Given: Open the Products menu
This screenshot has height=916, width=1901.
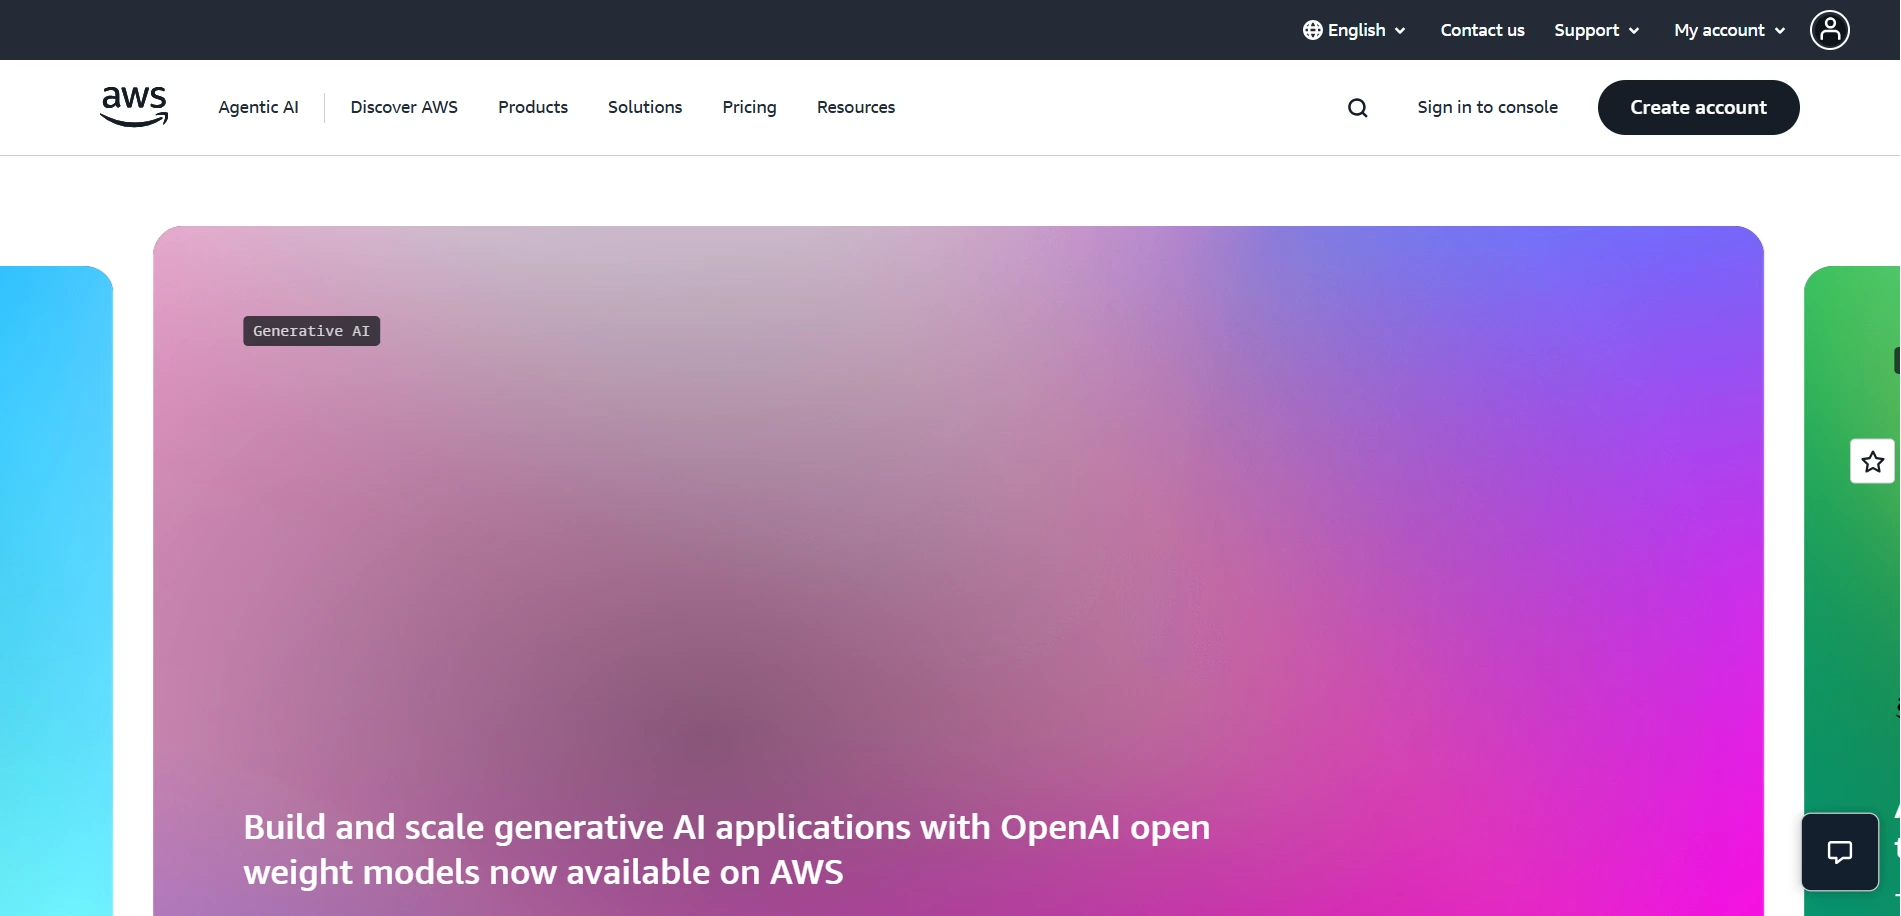Looking at the screenshot, I should [x=533, y=107].
